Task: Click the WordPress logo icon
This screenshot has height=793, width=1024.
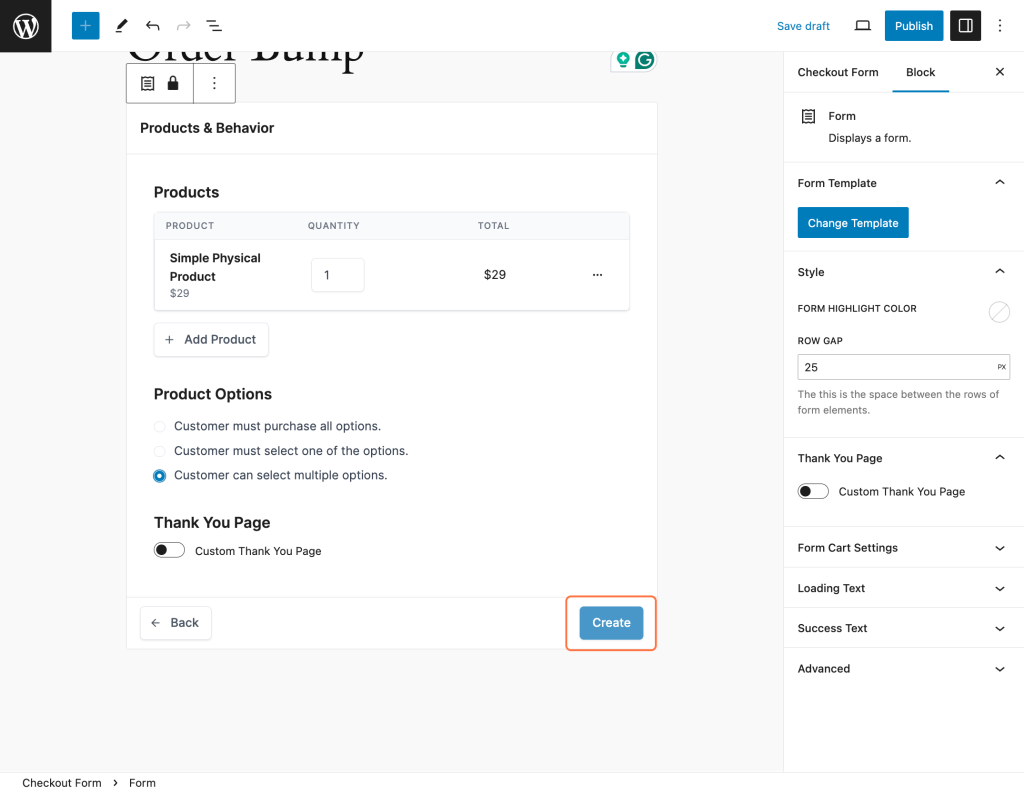Action: pos(25,26)
